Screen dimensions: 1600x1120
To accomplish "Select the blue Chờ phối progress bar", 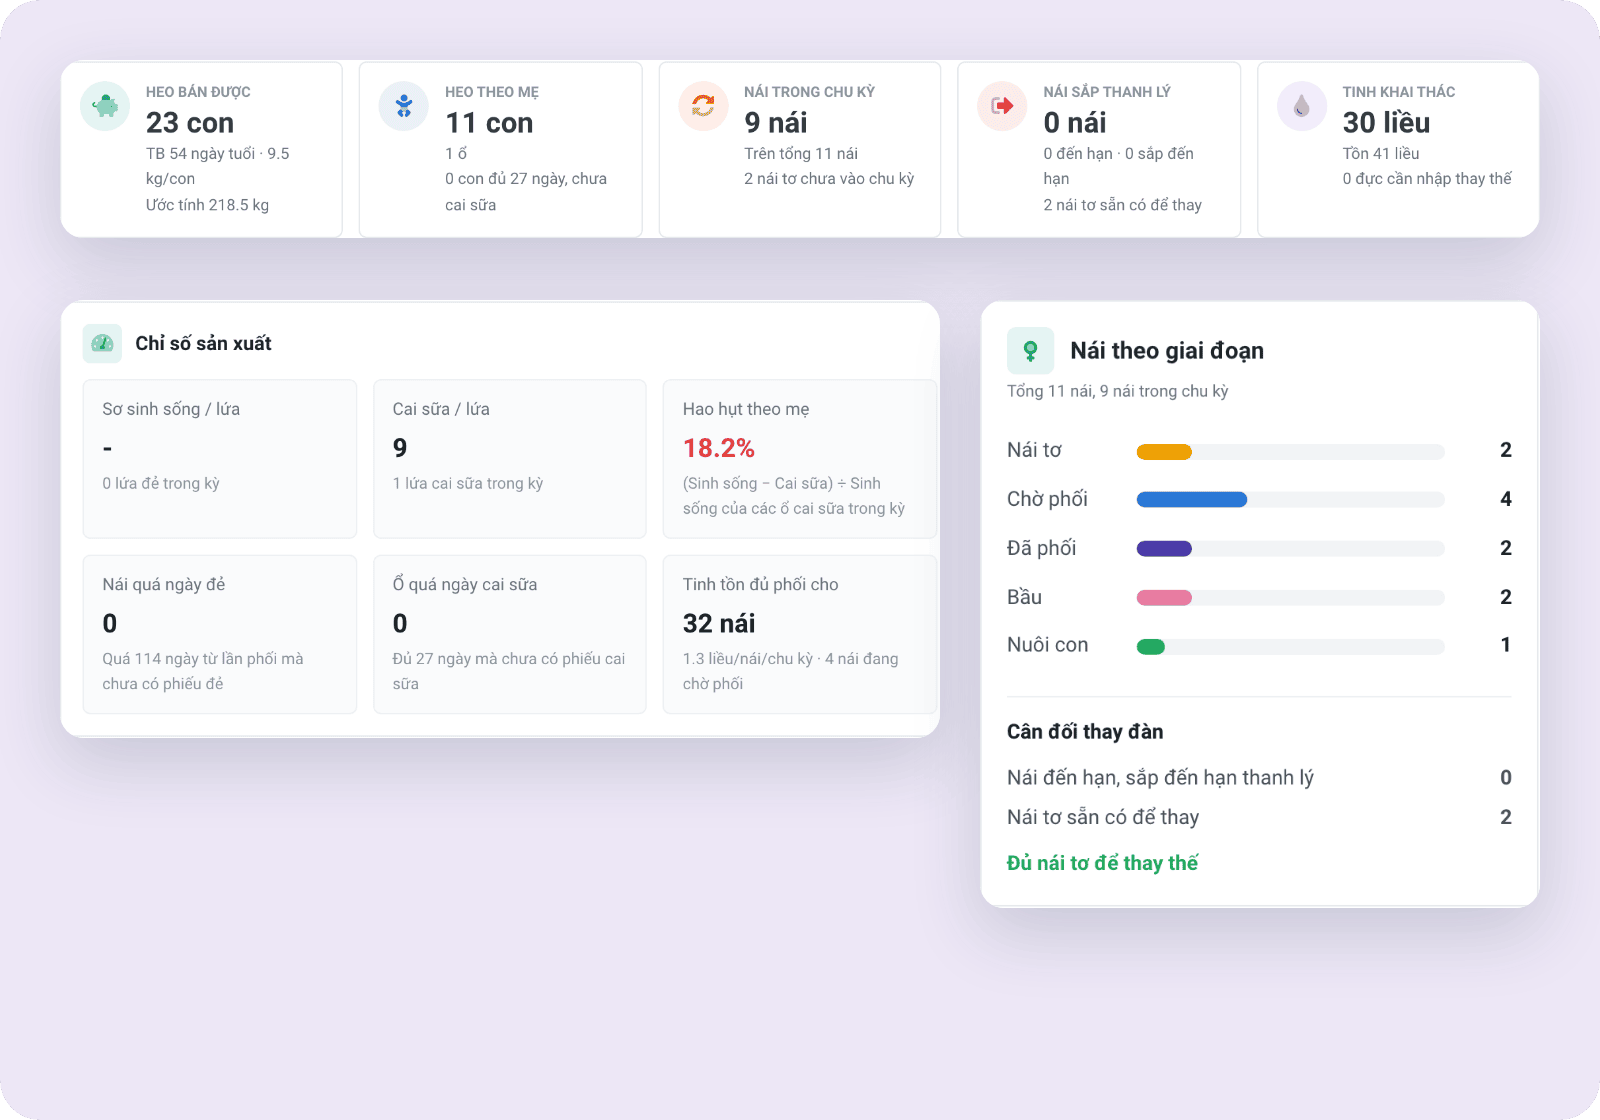I will pyautogui.click(x=1192, y=500).
